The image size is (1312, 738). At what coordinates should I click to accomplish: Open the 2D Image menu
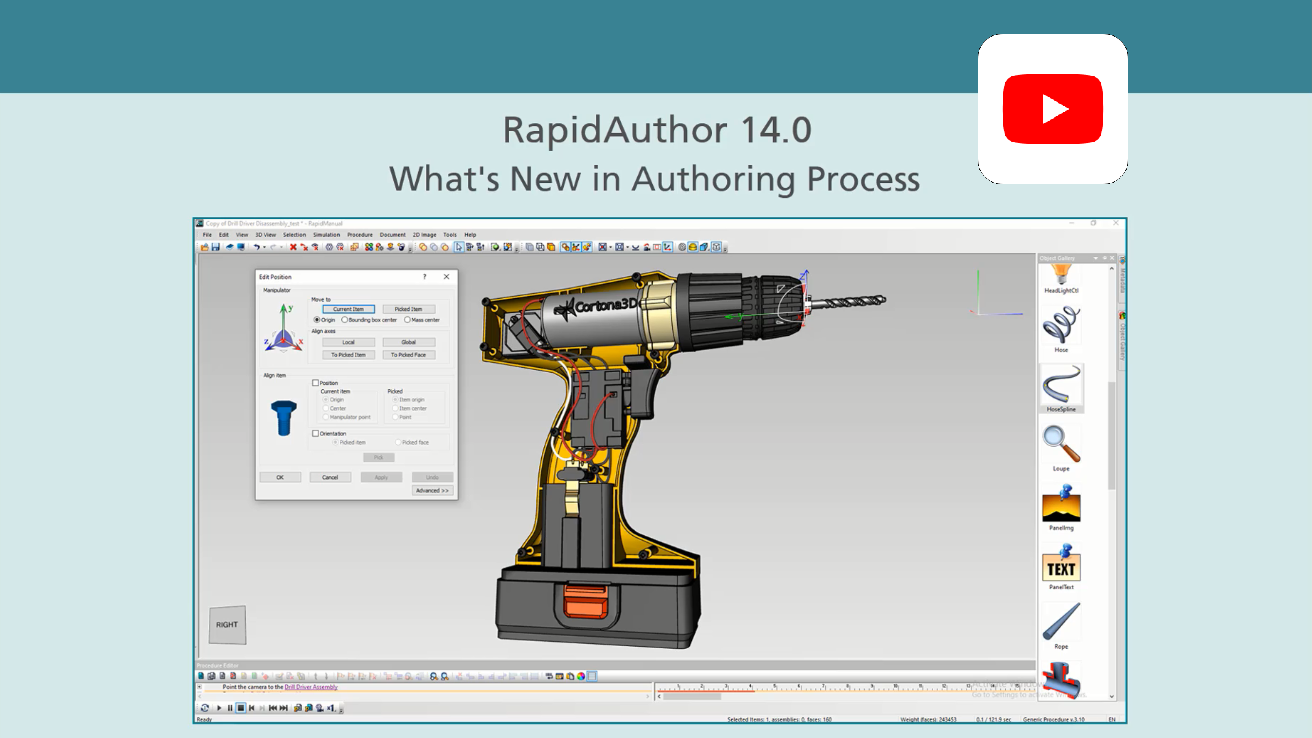pos(424,235)
